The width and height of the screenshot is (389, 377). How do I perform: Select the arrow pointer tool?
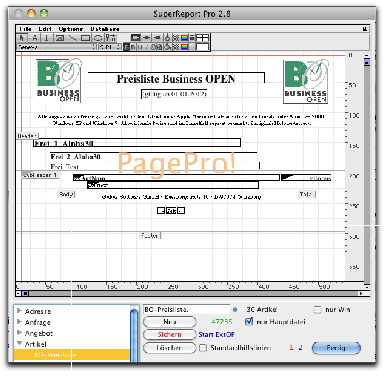click(22, 38)
